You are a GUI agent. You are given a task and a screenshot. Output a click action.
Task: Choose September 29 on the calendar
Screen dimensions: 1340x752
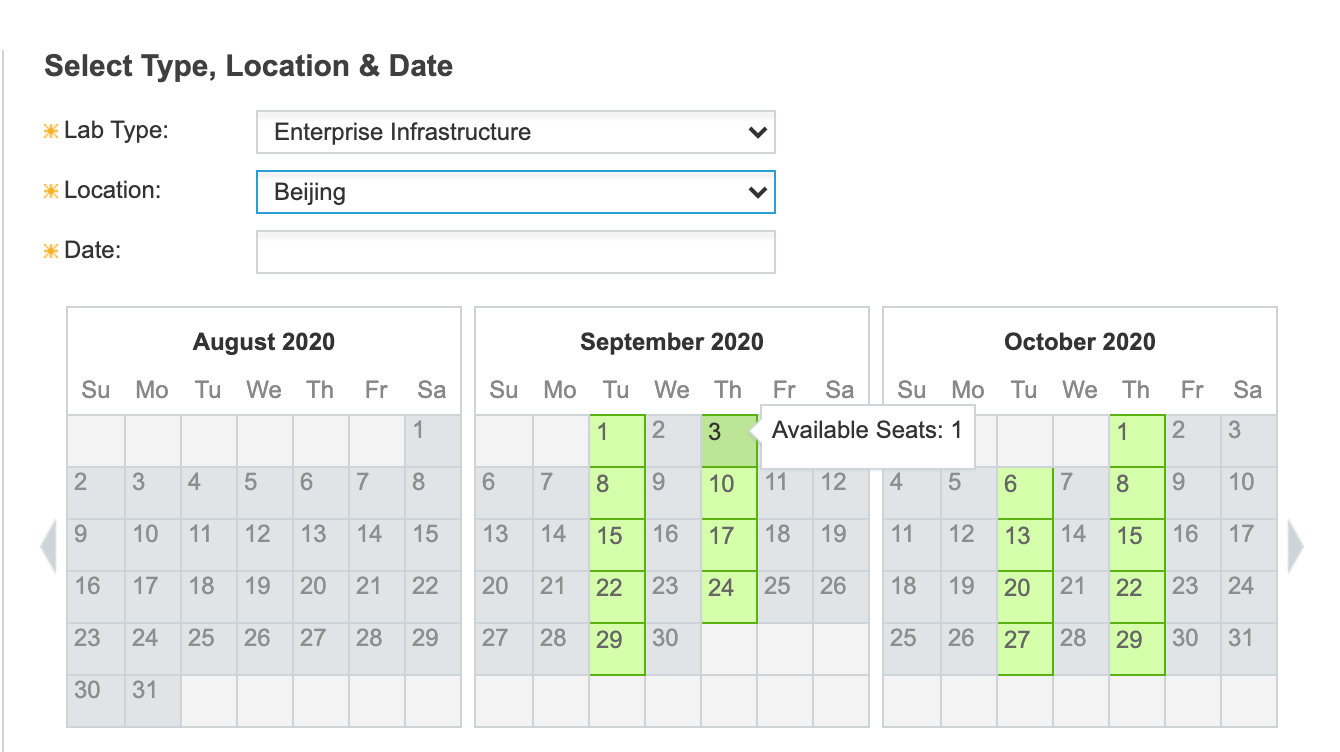coord(617,649)
